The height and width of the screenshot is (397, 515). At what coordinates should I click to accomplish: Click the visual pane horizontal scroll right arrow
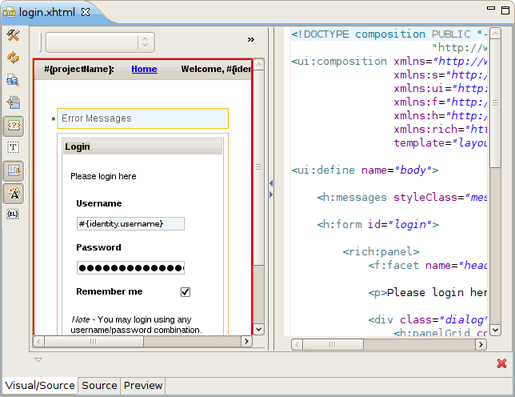[246, 341]
